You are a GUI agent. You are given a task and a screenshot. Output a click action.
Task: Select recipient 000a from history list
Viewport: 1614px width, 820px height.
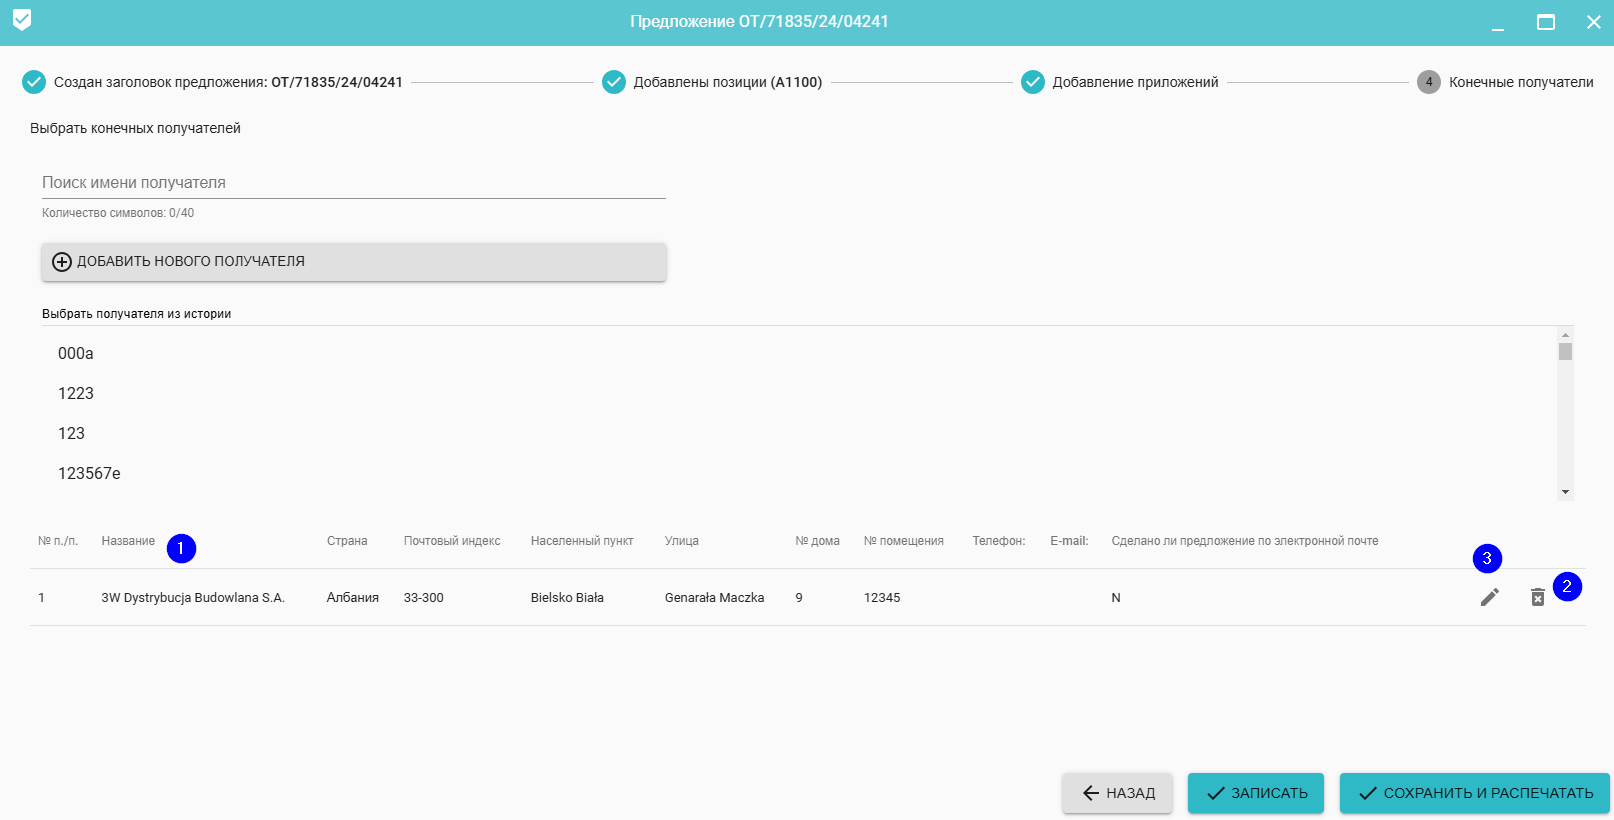76,353
